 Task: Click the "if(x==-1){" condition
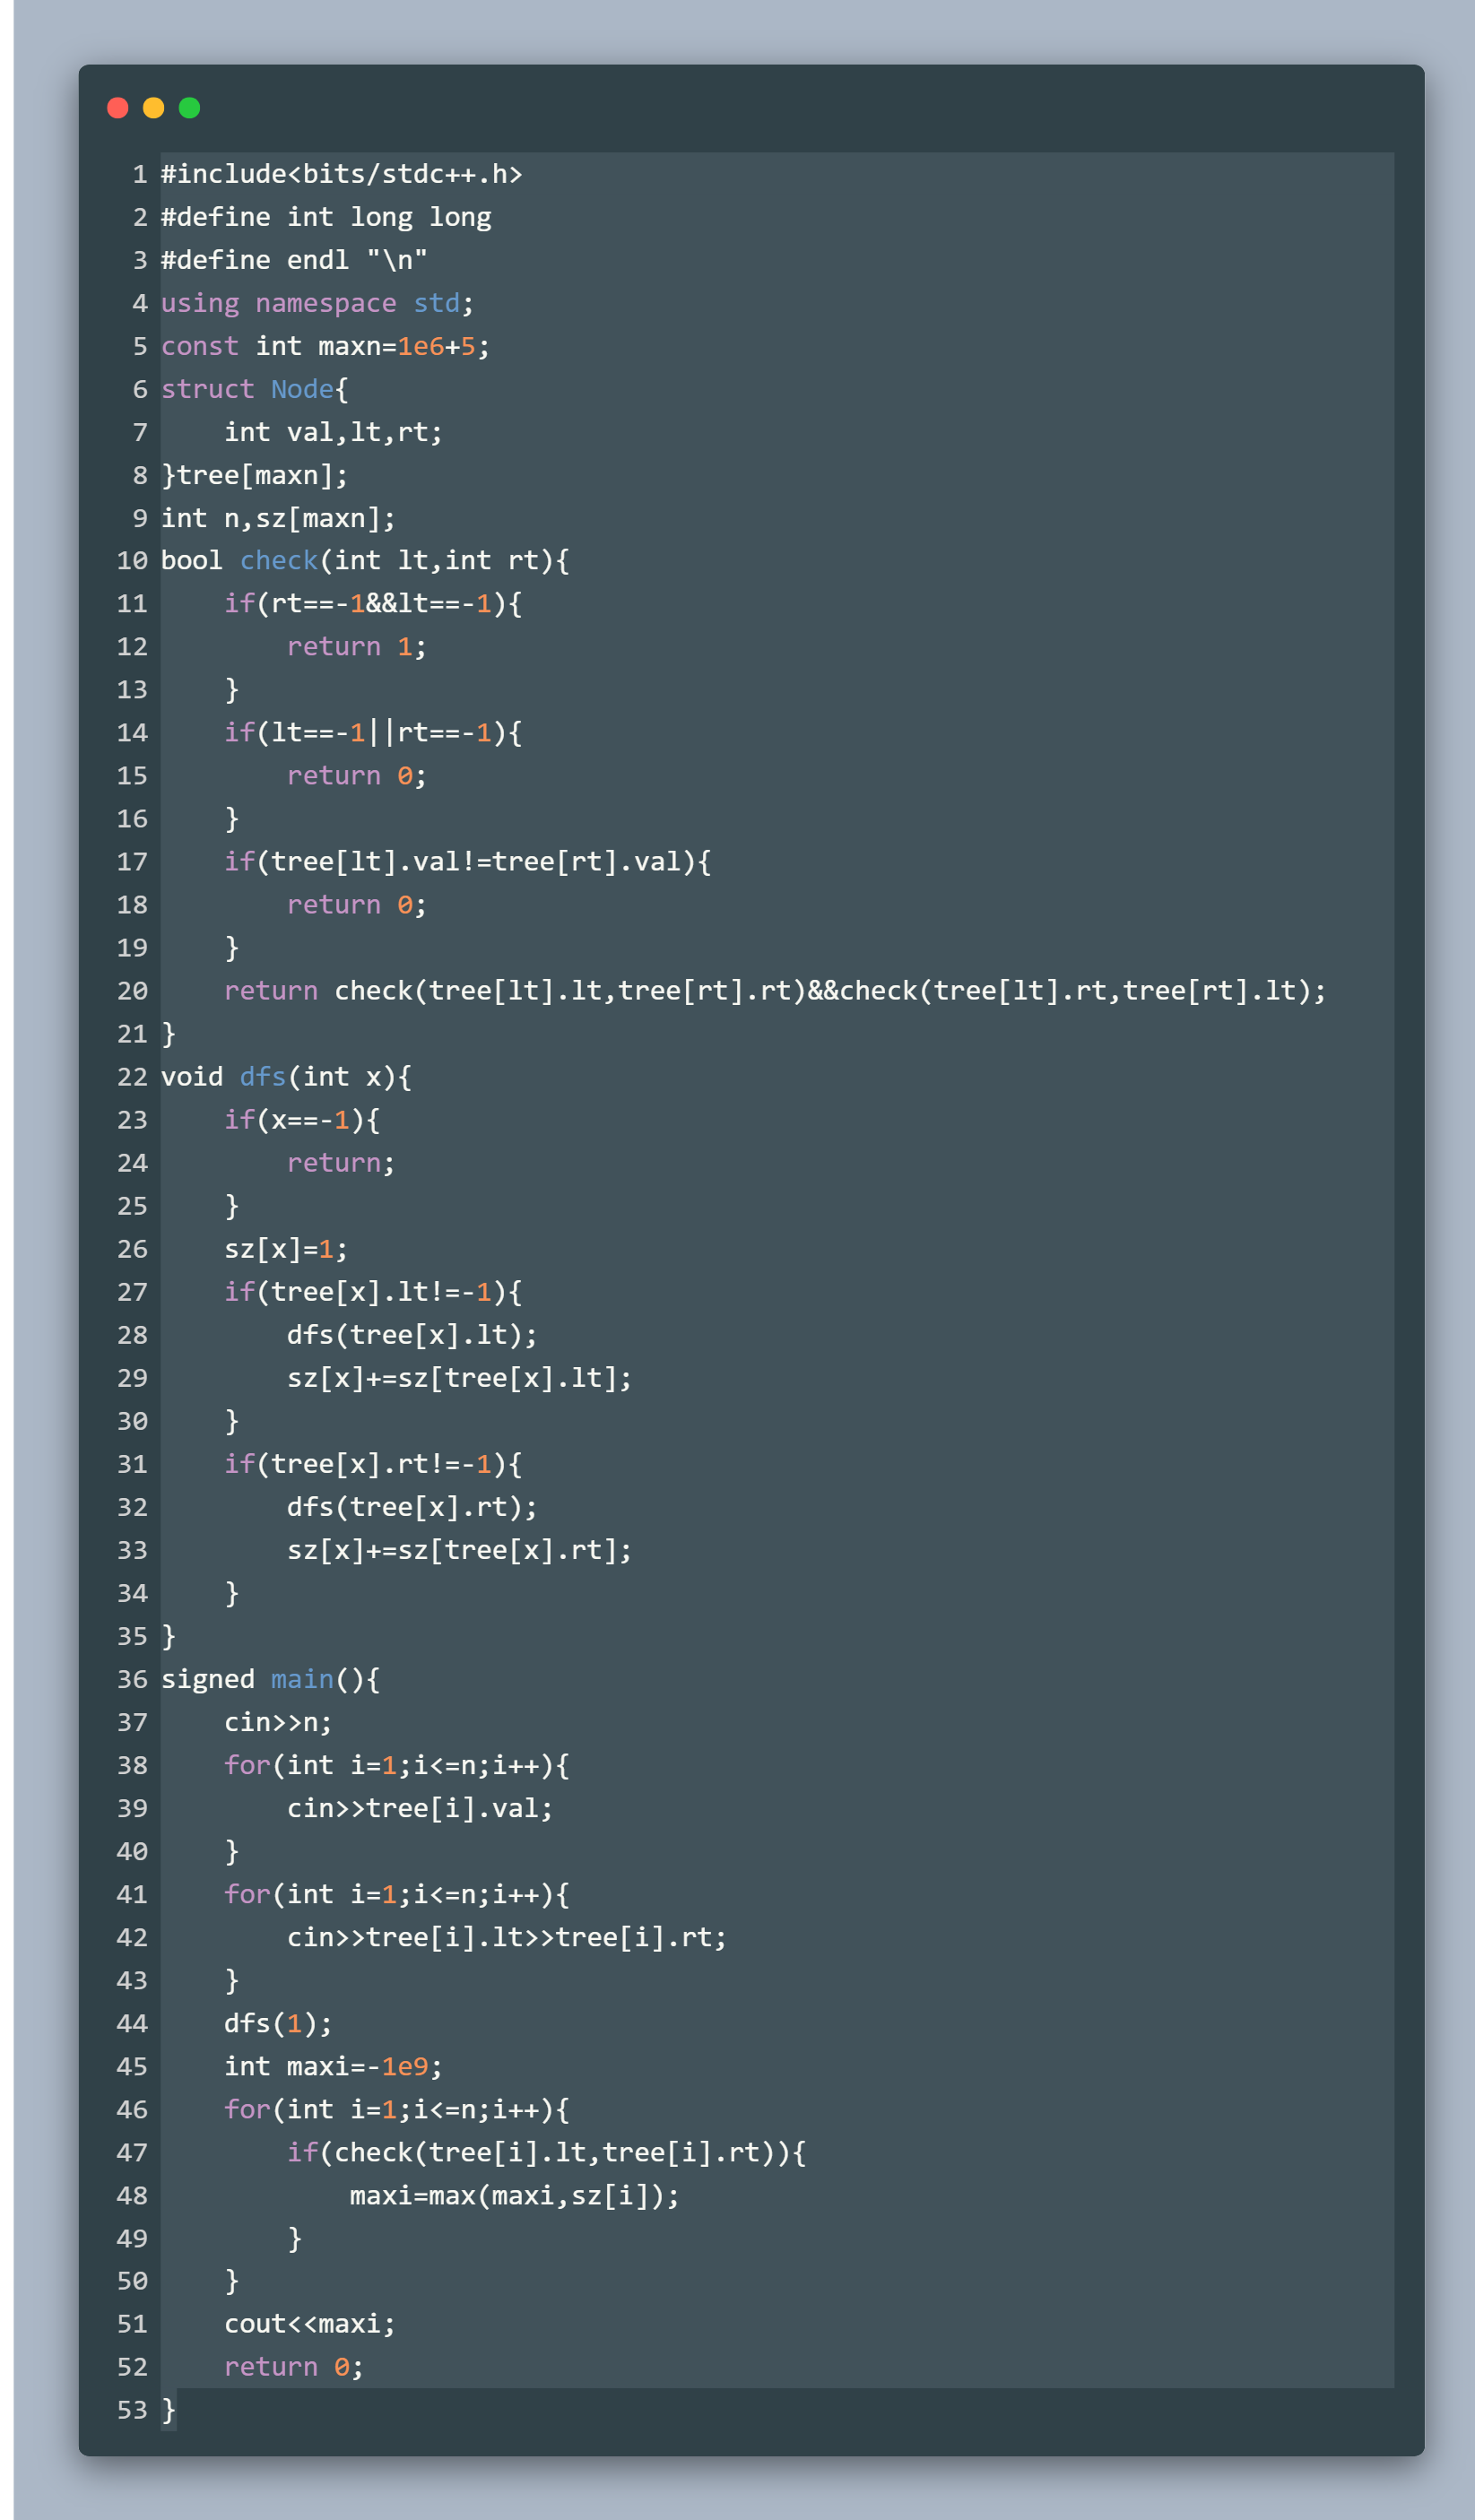tap(302, 1119)
